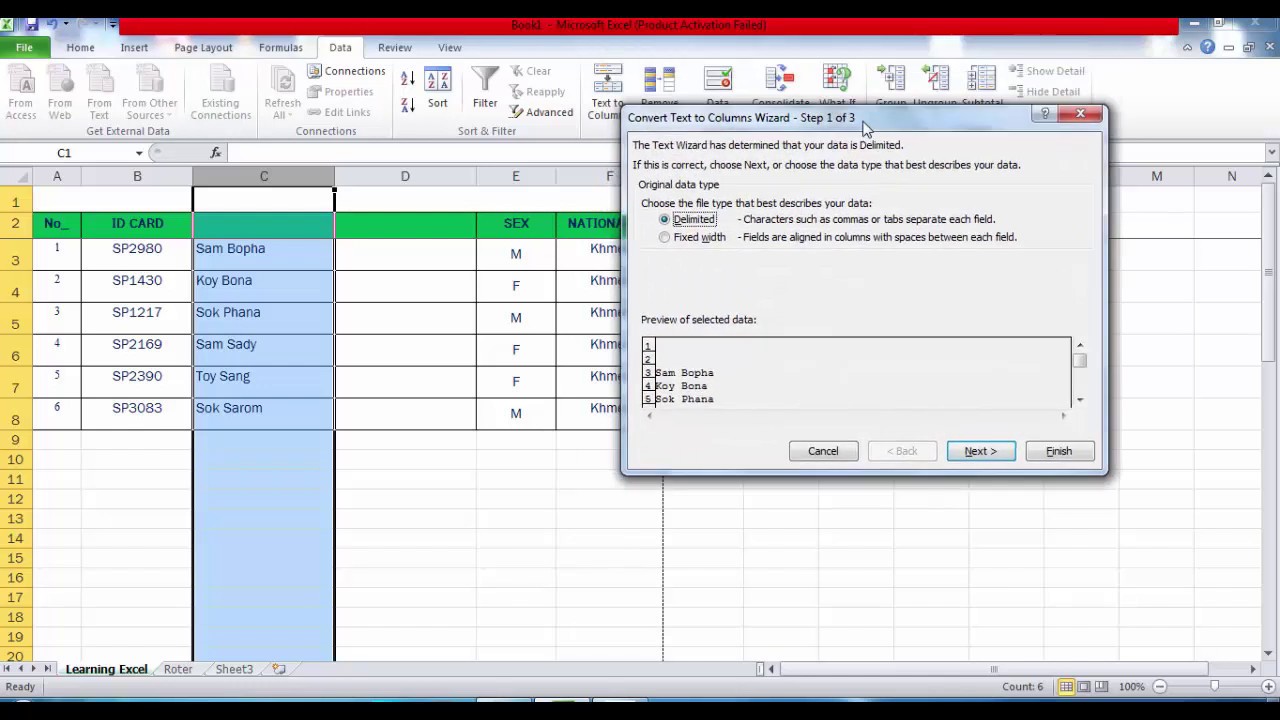This screenshot has width=1280, height=720.
Task: Open Existing Connections
Action: click(x=220, y=92)
